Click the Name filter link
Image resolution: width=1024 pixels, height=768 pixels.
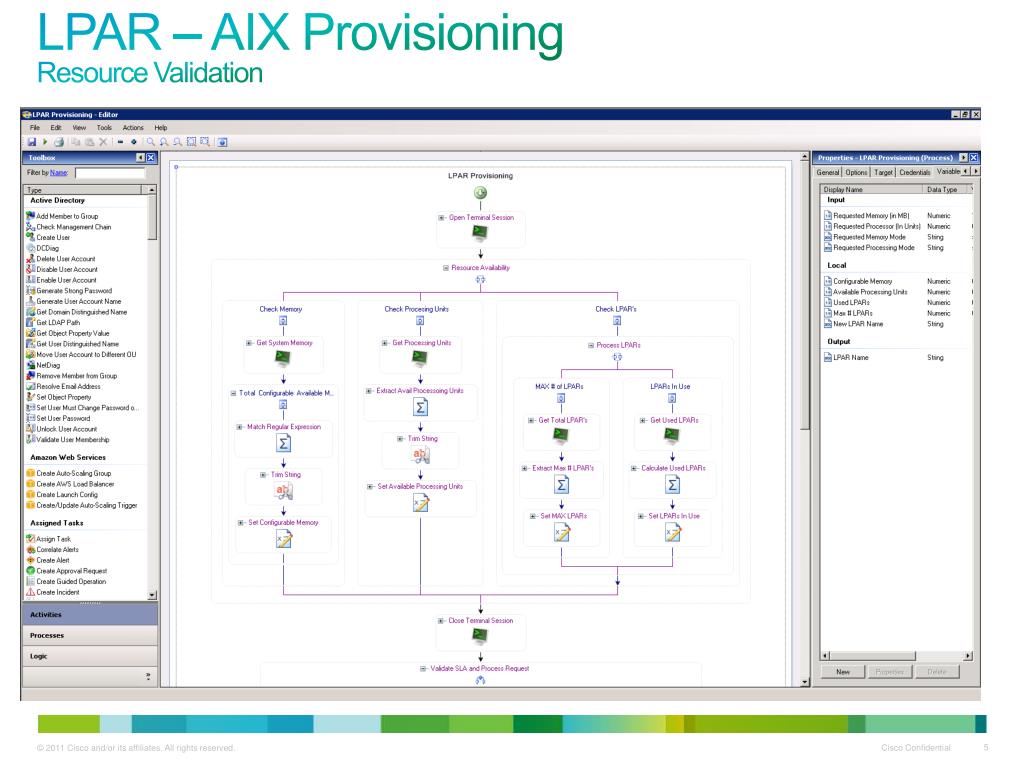(59, 172)
